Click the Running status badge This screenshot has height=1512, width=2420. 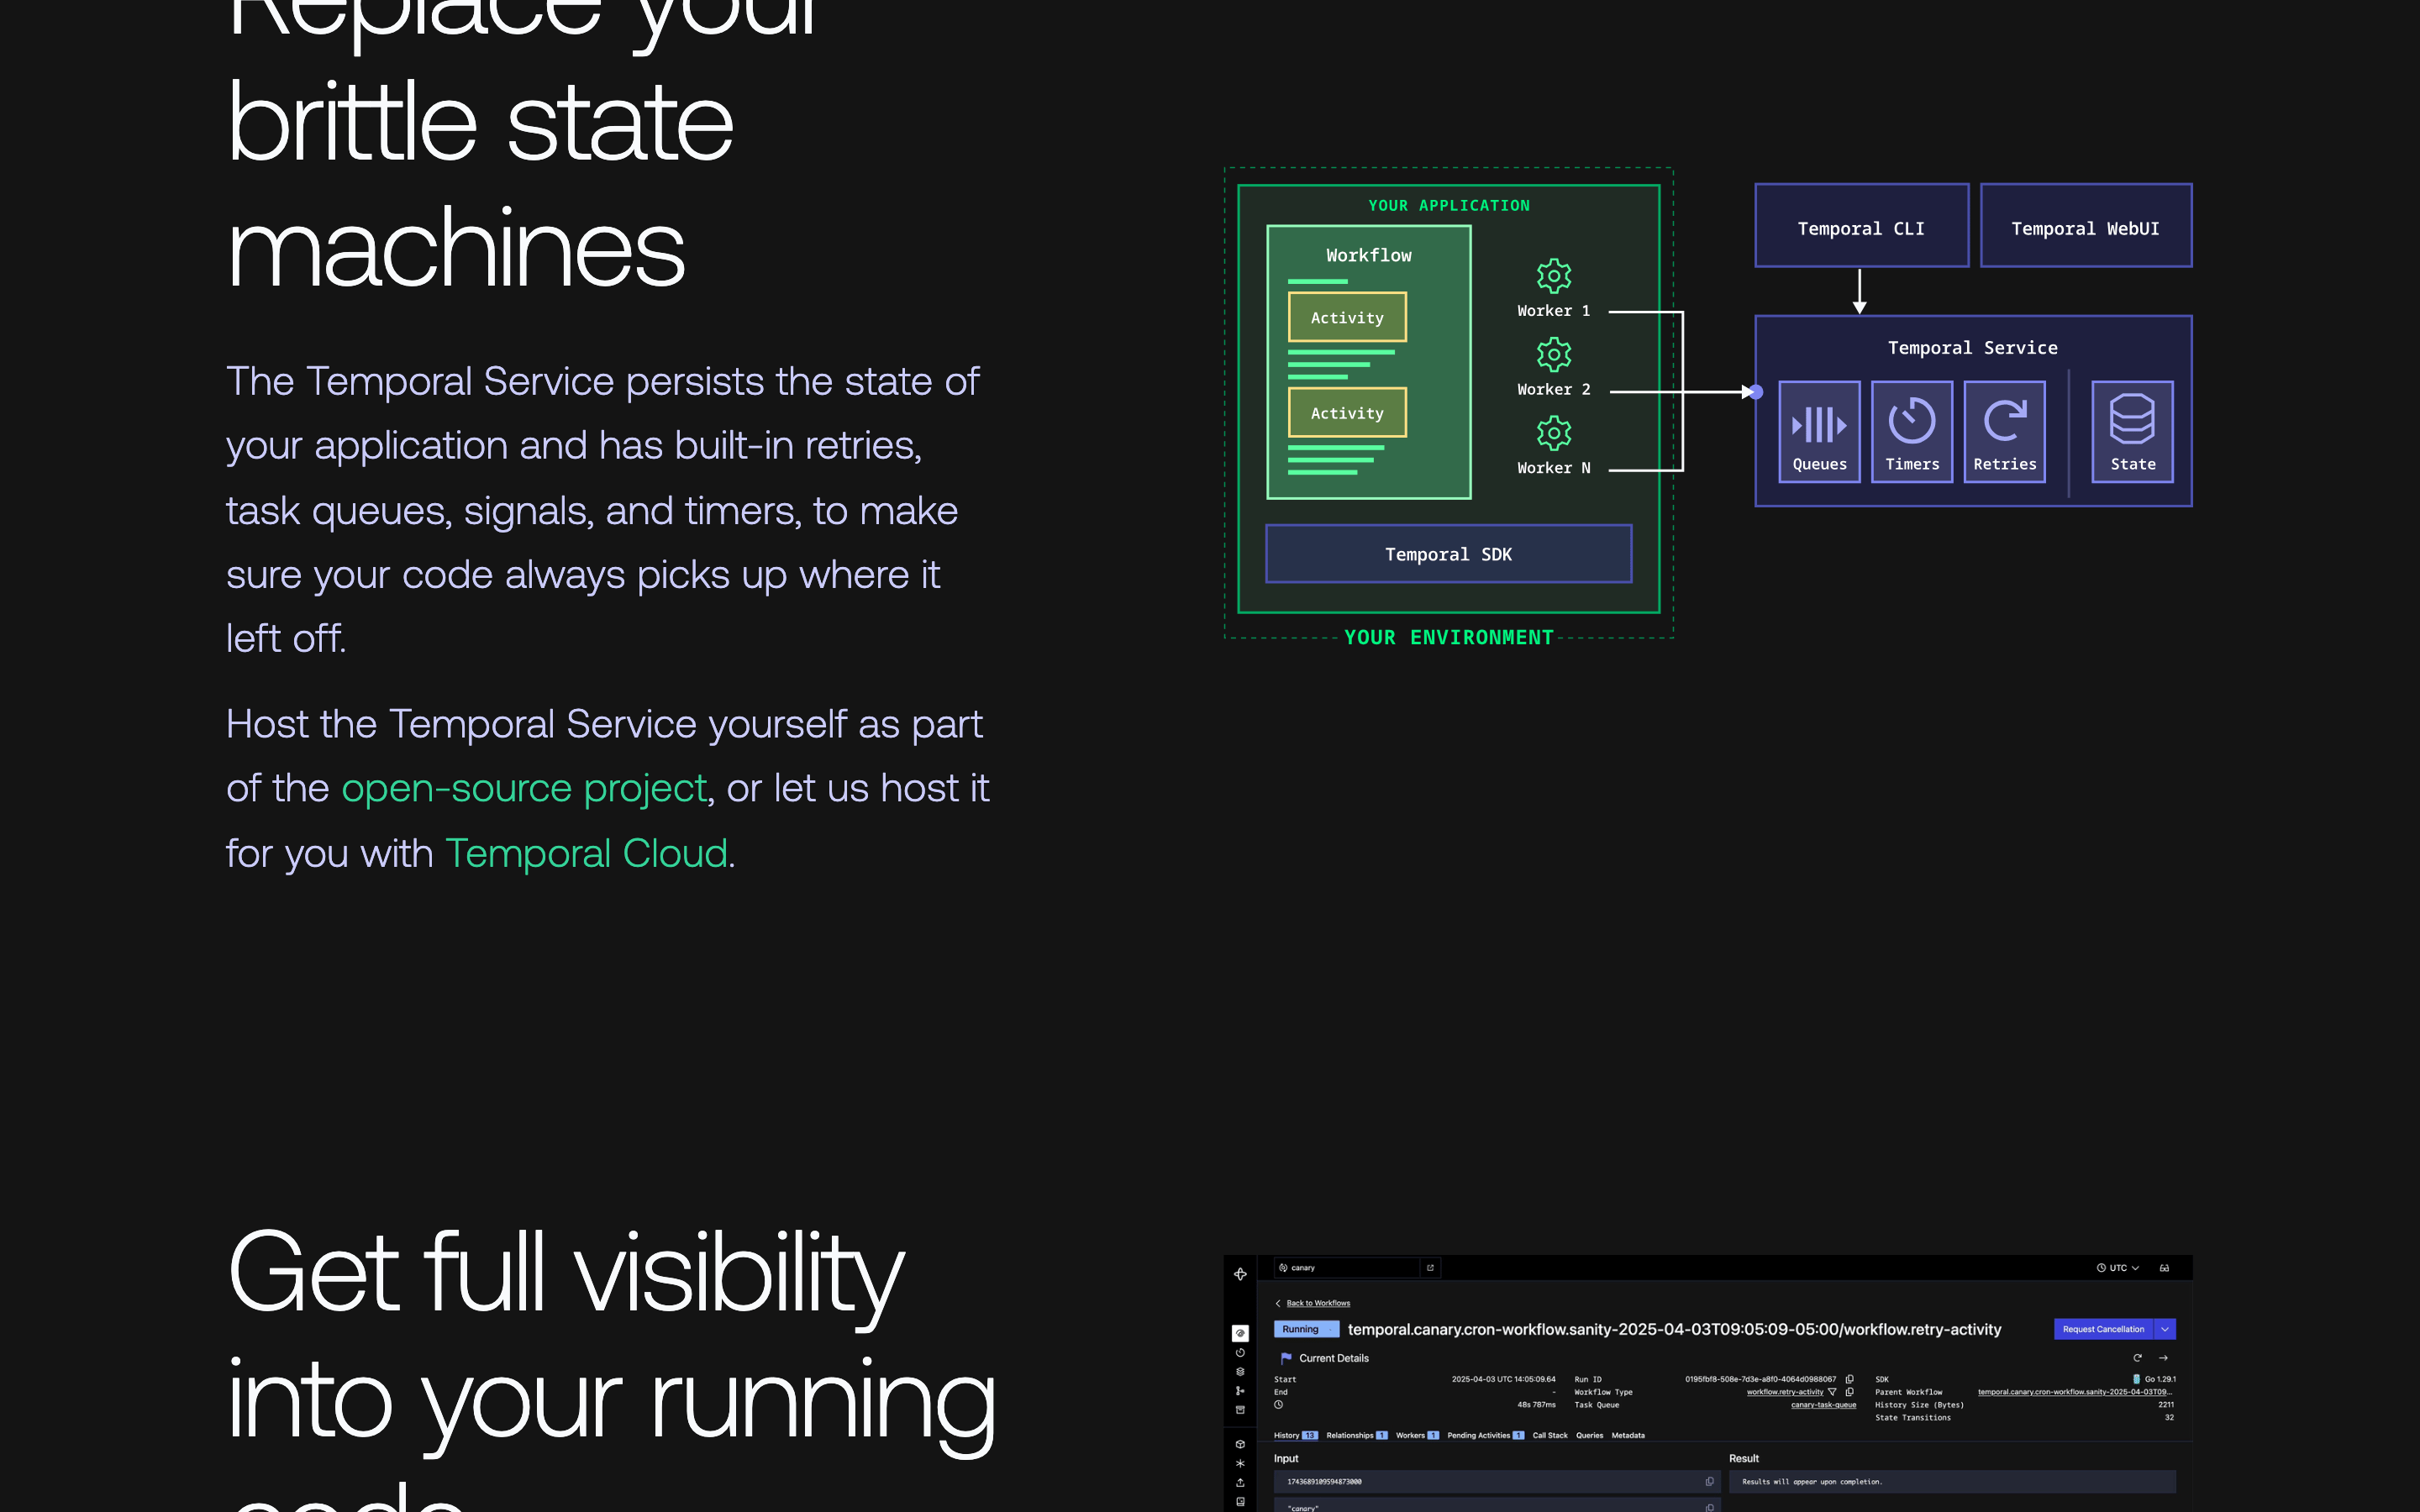click(x=1305, y=1329)
